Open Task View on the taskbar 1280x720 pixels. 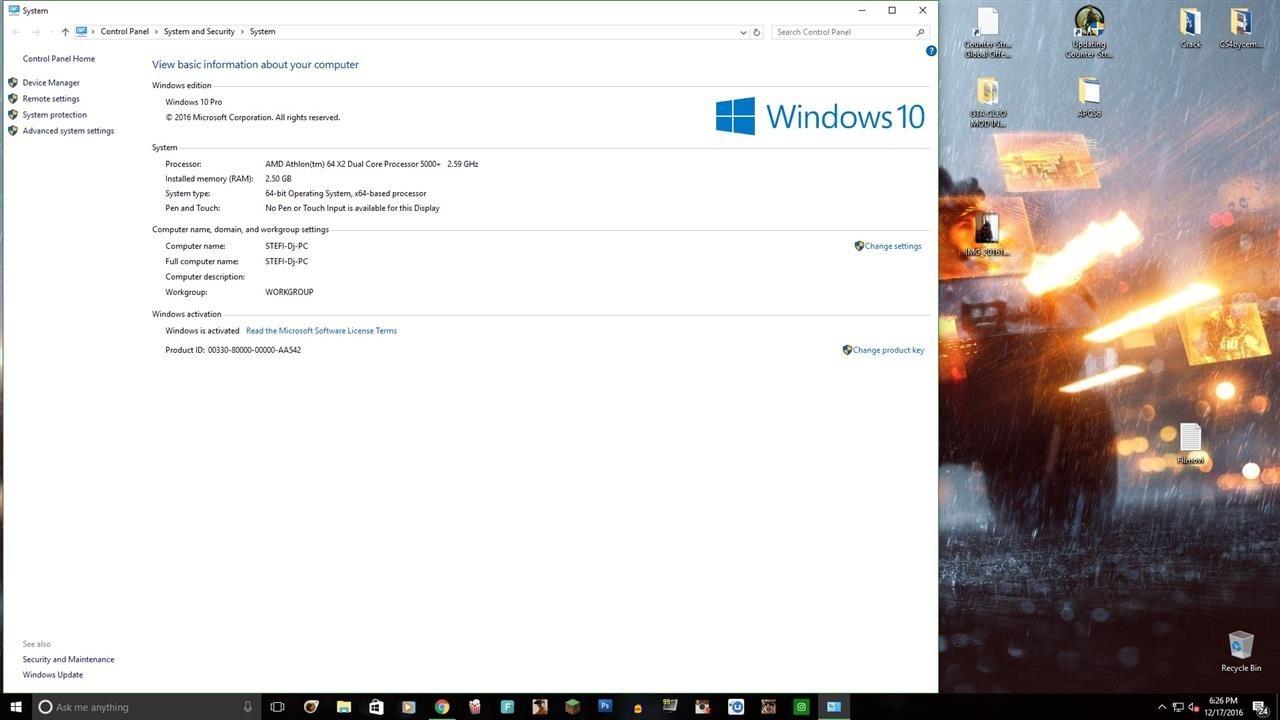(x=278, y=707)
